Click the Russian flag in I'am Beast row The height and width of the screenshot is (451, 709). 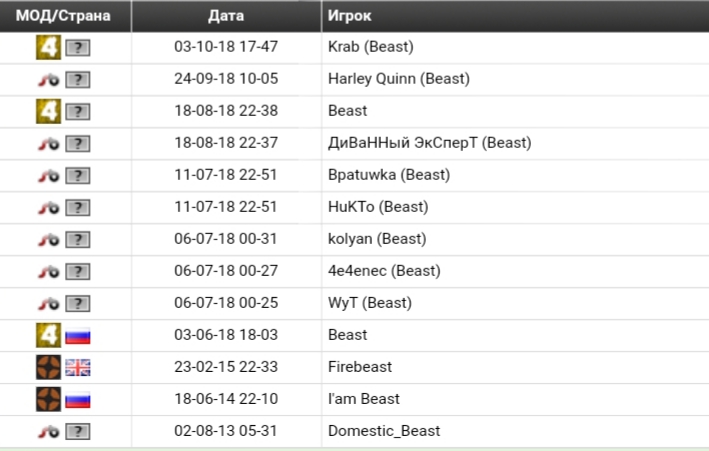click(x=78, y=399)
